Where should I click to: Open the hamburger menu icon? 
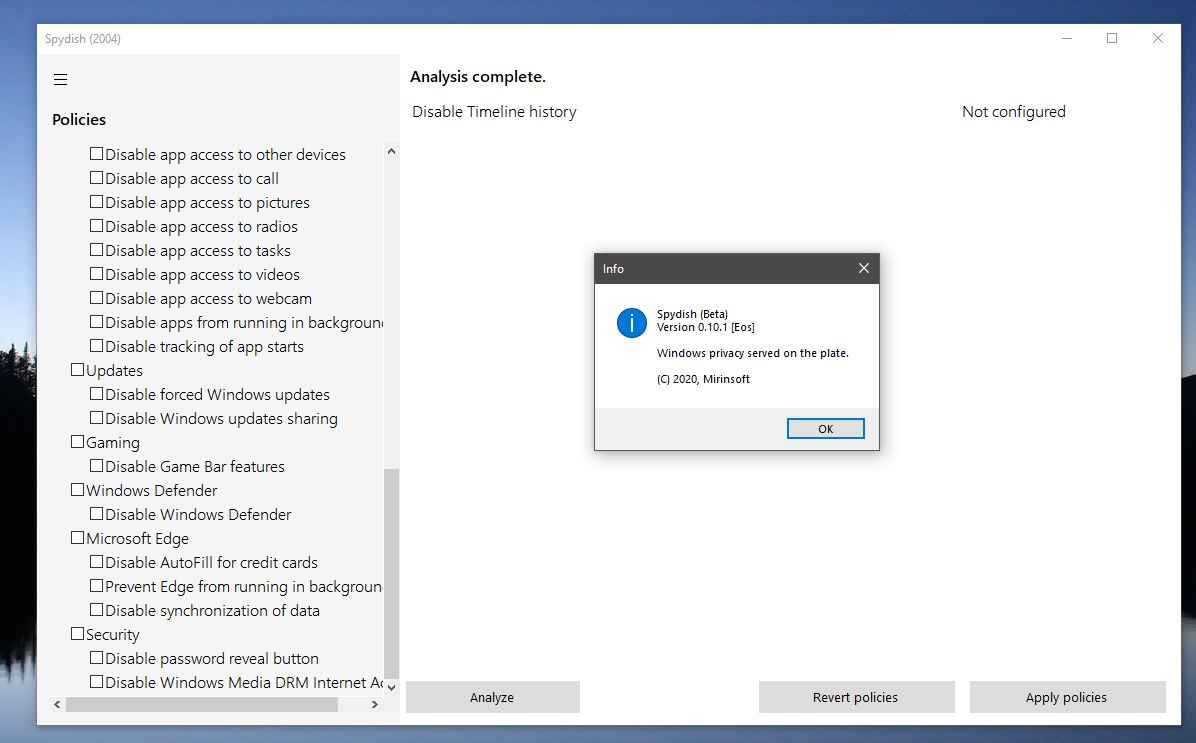tap(60, 79)
